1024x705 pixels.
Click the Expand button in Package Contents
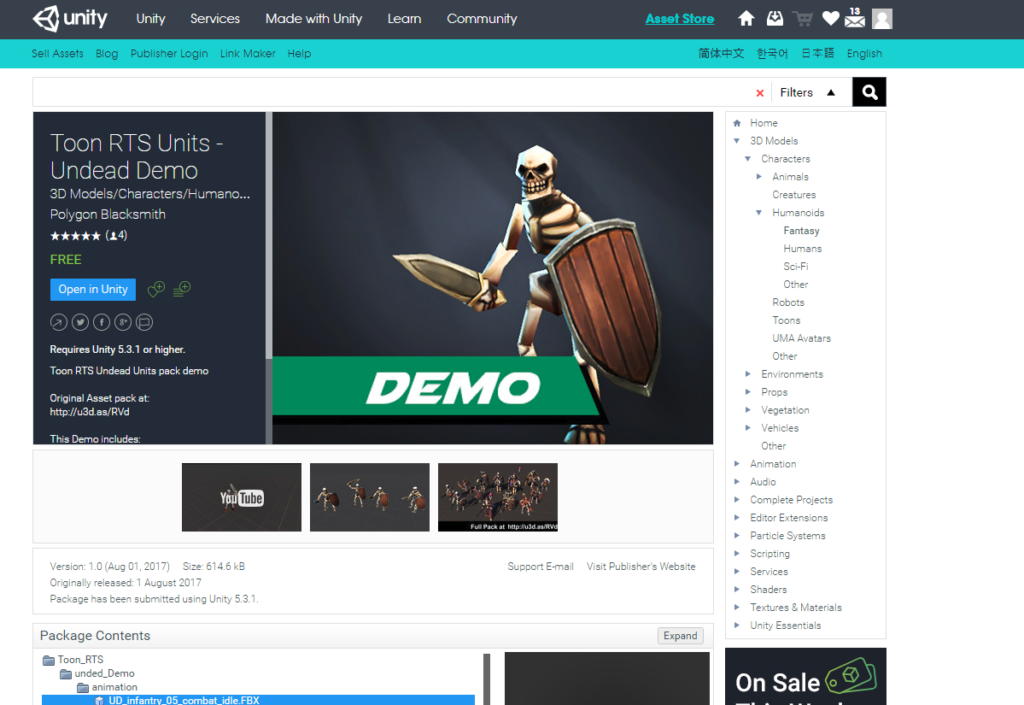(680, 636)
